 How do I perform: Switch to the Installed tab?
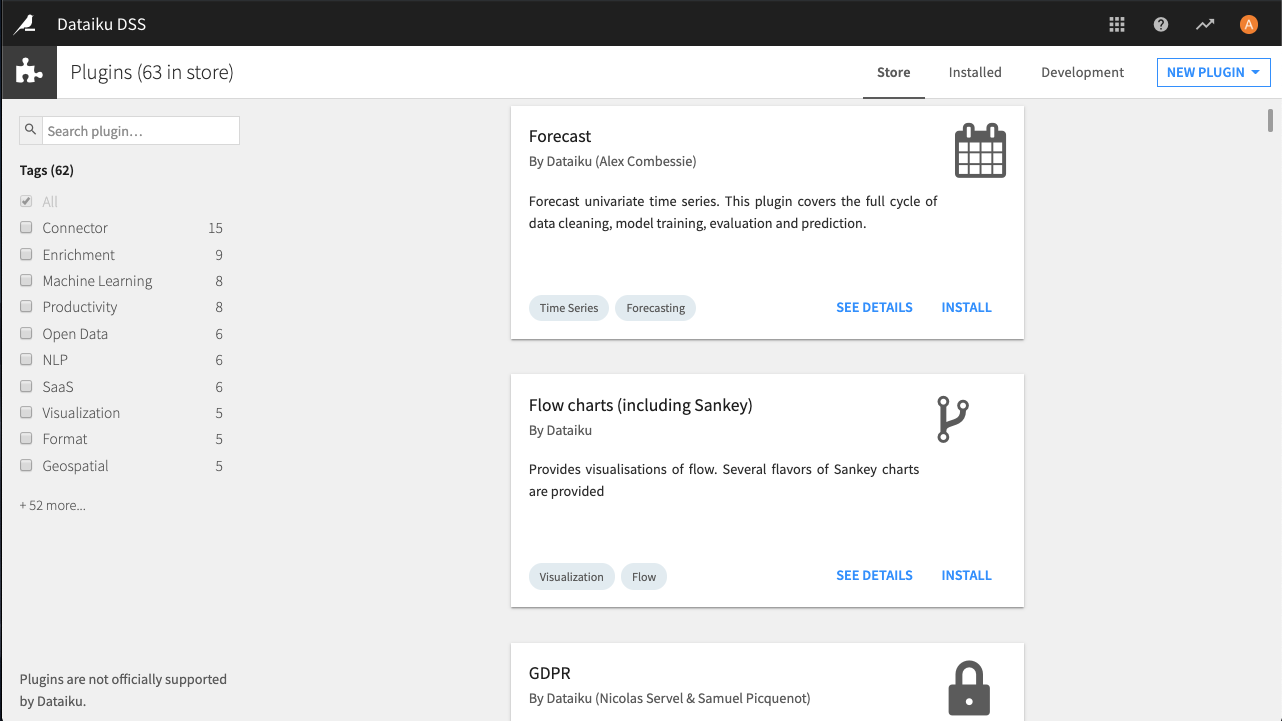pyautogui.click(x=975, y=72)
